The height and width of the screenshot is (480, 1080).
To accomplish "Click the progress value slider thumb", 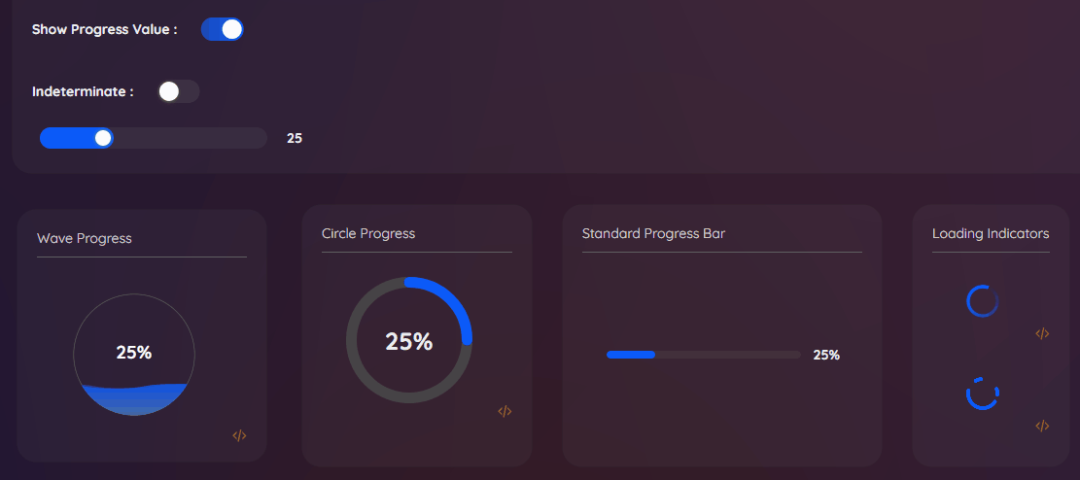I will pos(103,138).
